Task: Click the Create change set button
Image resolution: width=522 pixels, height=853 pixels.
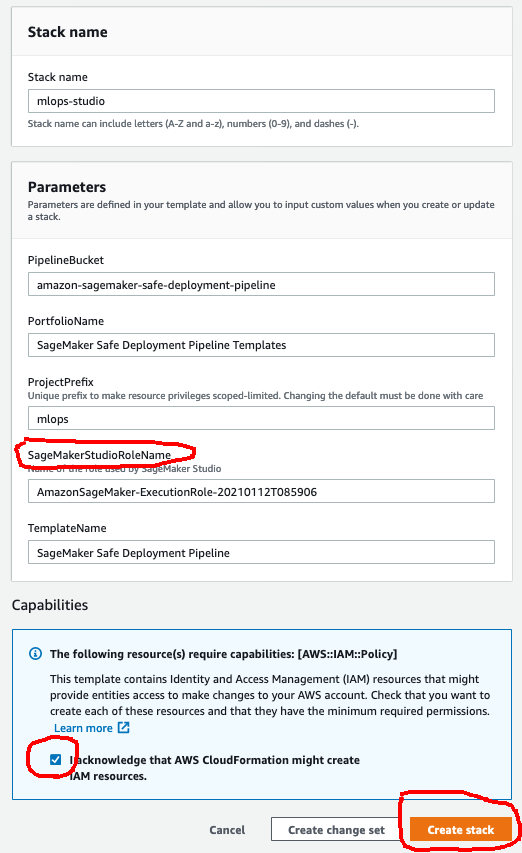Action: tap(336, 830)
